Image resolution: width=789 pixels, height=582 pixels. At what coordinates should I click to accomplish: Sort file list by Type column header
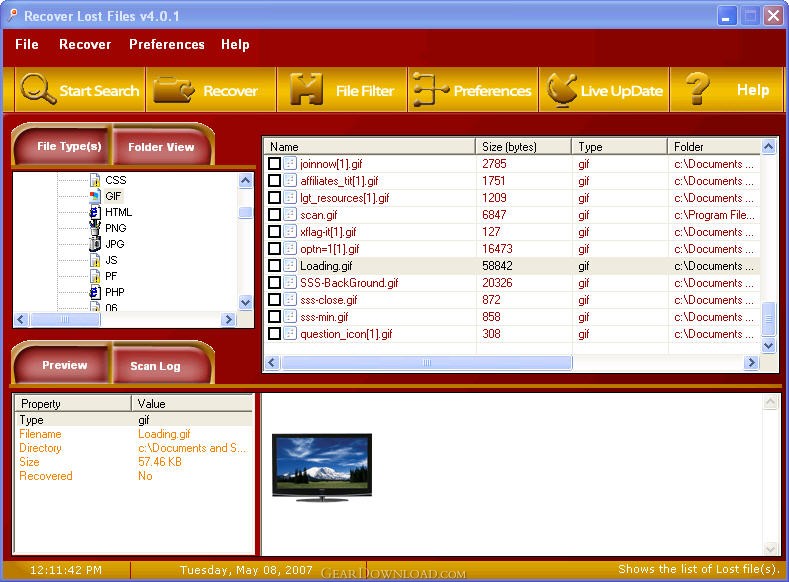coord(620,146)
